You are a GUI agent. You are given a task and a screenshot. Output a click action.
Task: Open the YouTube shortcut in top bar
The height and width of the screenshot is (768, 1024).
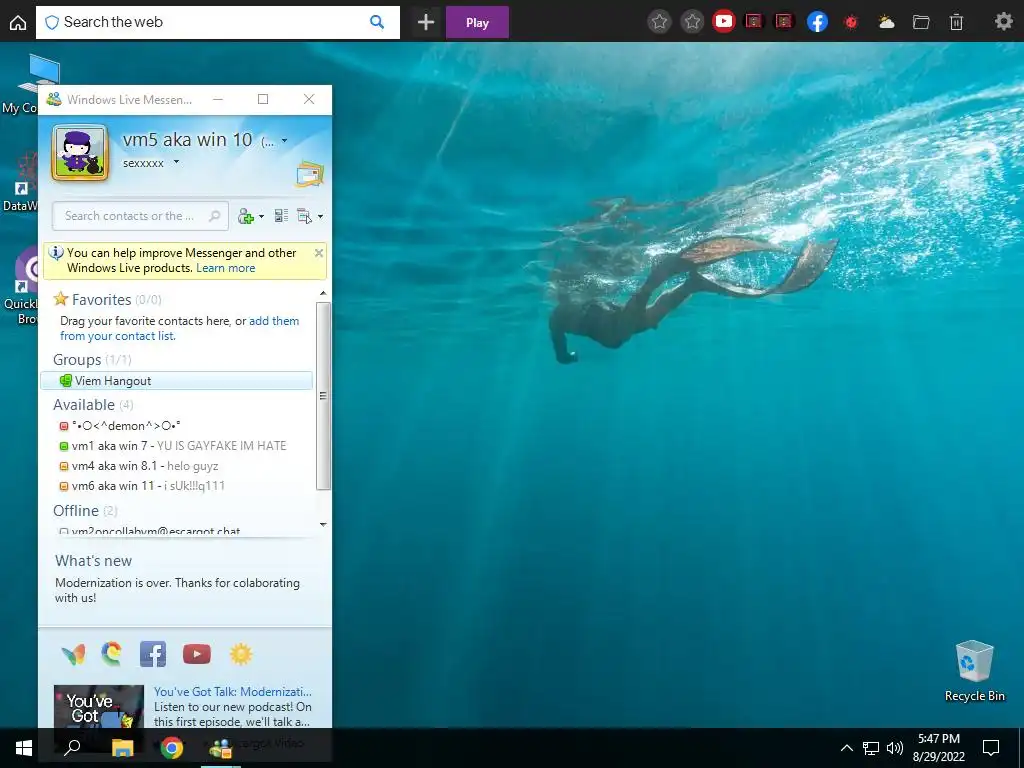pyautogui.click(x=724, y=22)
